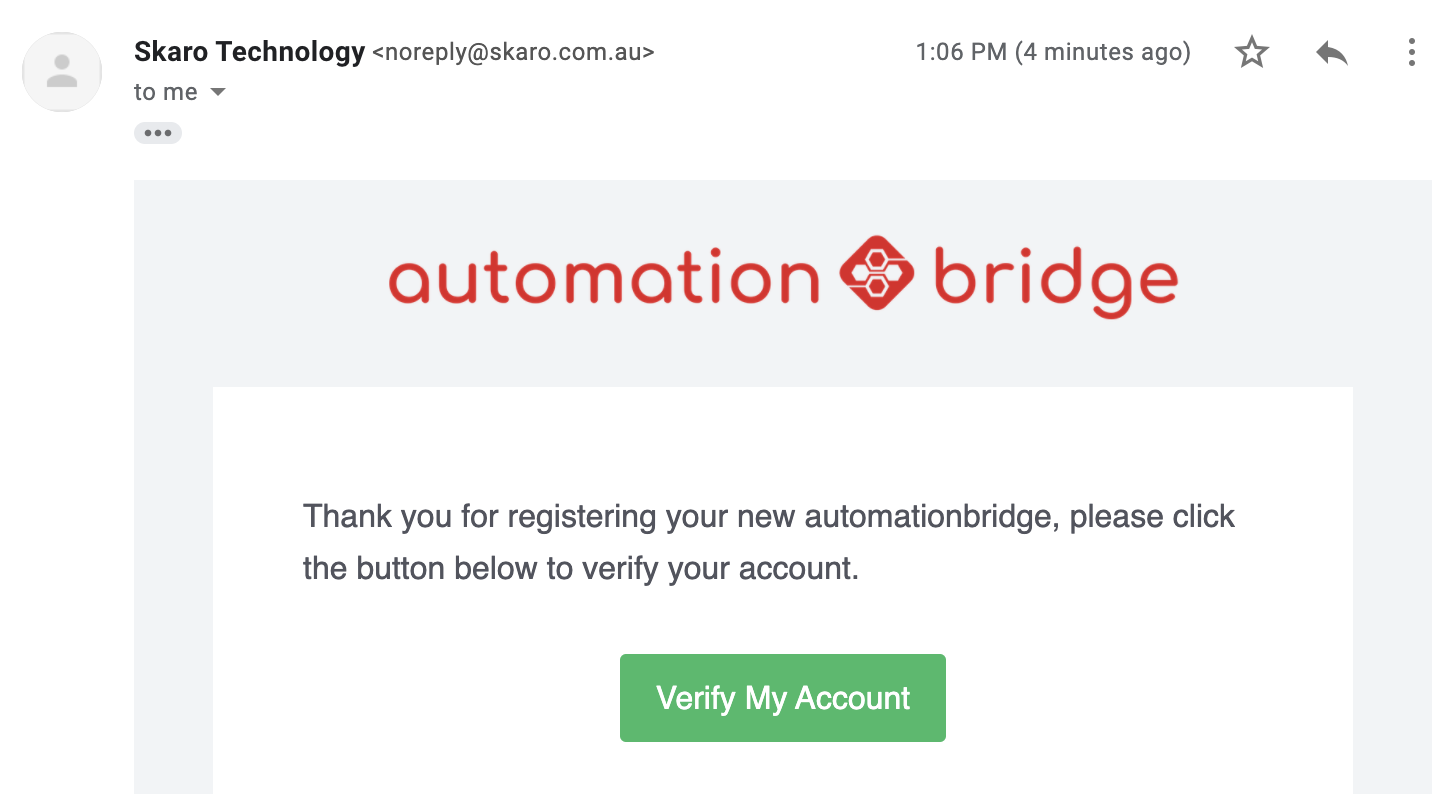1442x794 pixels.
Task: Click the Reply arrow icon
Action: click(1332, 52)
